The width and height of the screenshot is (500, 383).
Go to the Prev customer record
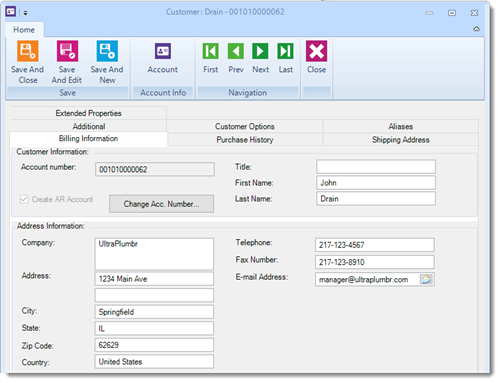(236, 51)
